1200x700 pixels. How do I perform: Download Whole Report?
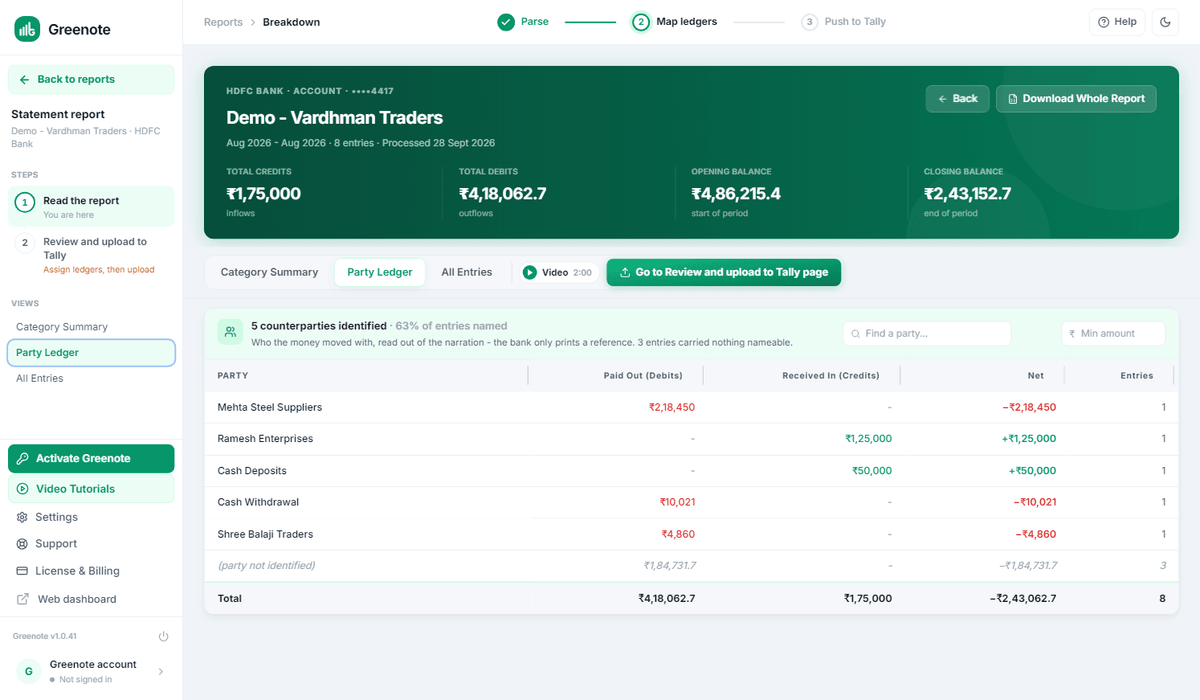(1076, 99)
